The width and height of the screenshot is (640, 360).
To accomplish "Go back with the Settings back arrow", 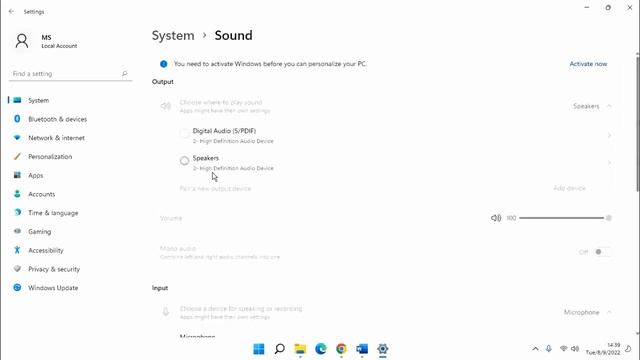I will click(11, 11).
